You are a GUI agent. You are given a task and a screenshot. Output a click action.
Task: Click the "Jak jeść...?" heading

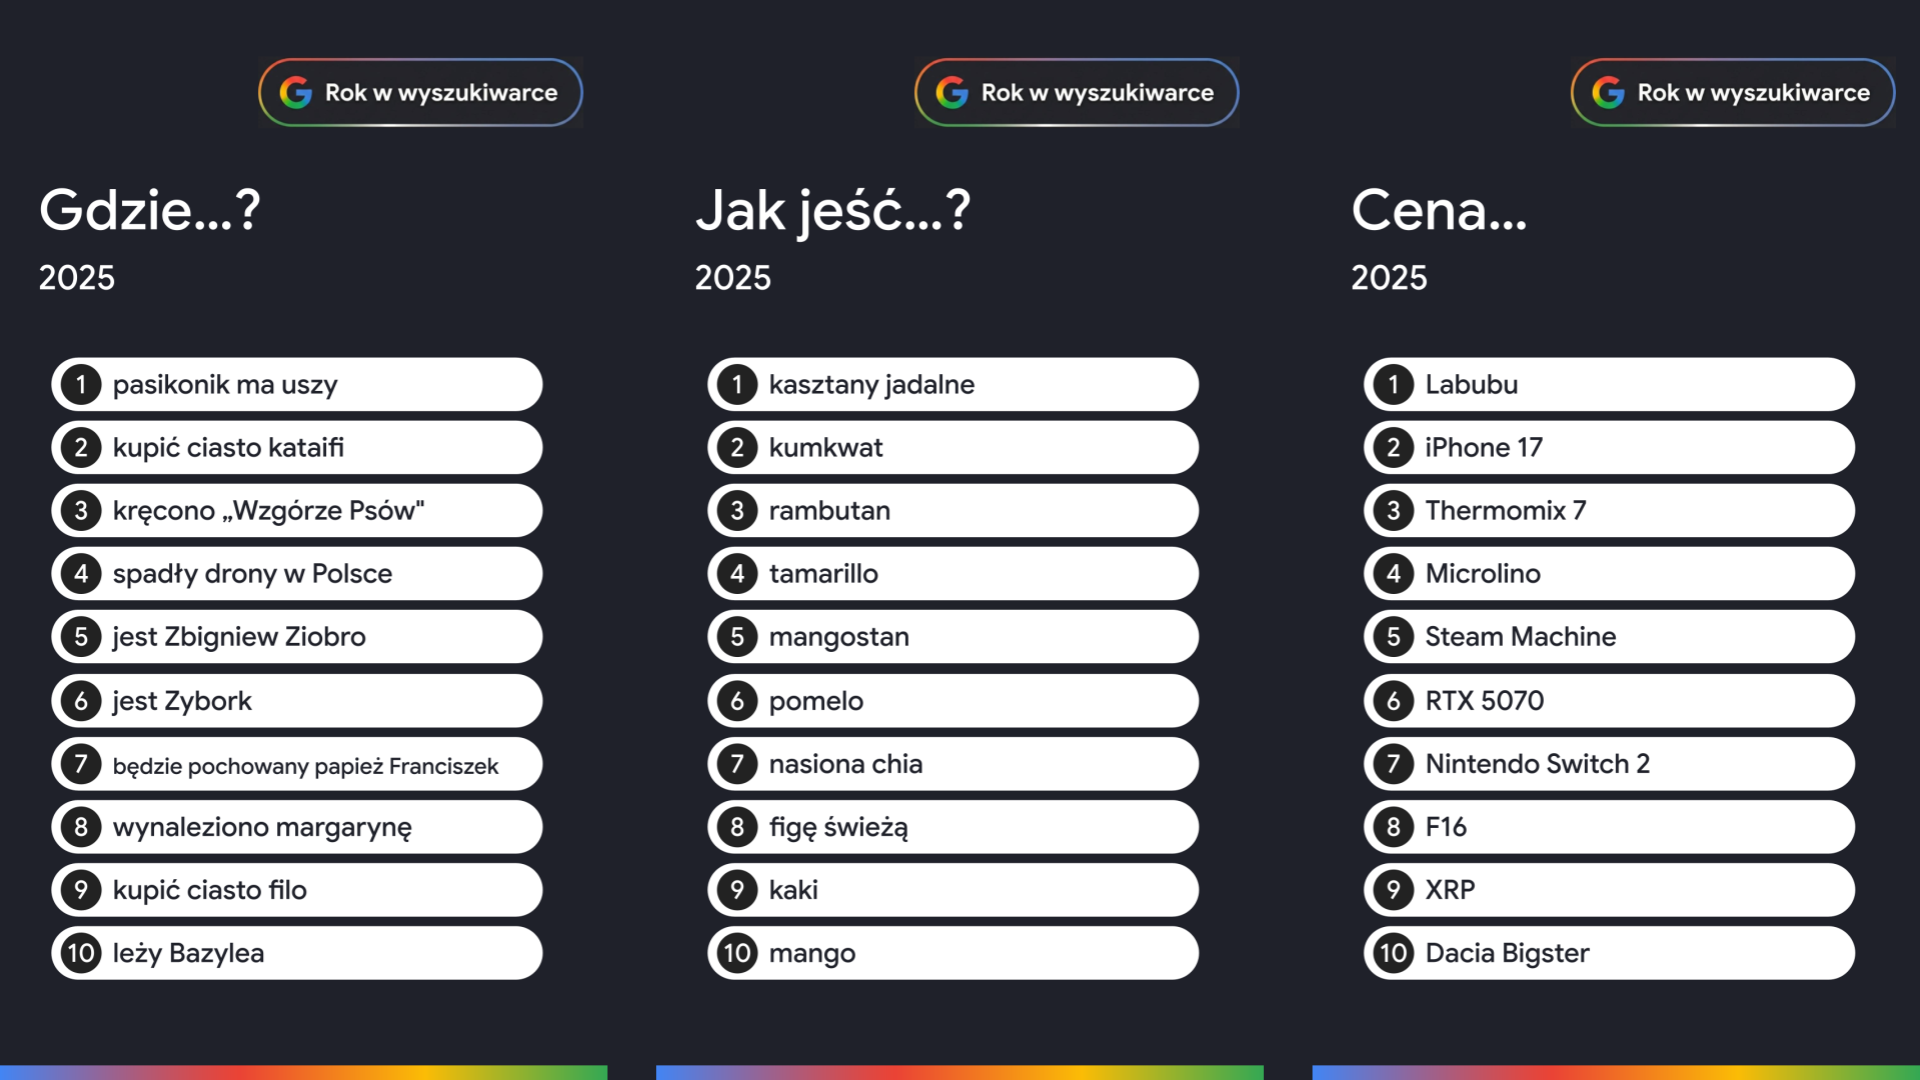coord(832,211)
